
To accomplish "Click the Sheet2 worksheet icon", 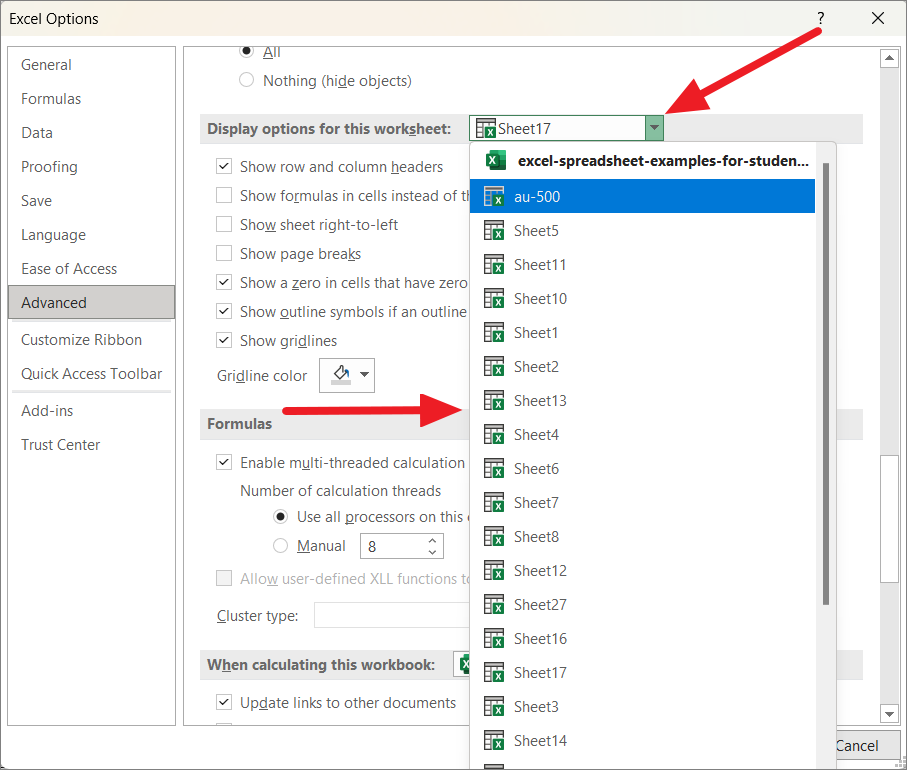I will pyautogui.click(x=494, y=367).
